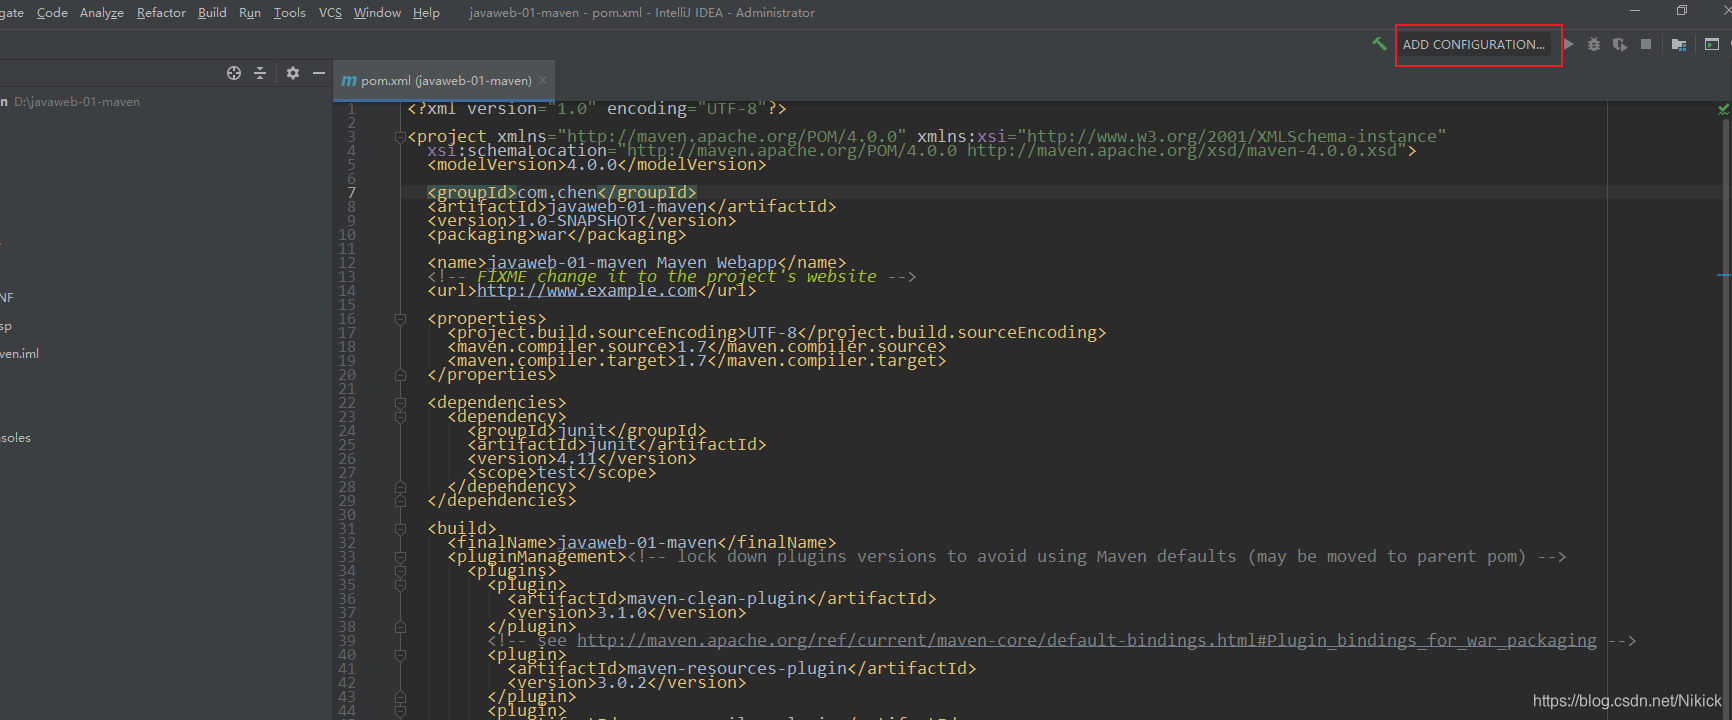Click the maven.compiler.source 1.7 line

tap(697, 347)
